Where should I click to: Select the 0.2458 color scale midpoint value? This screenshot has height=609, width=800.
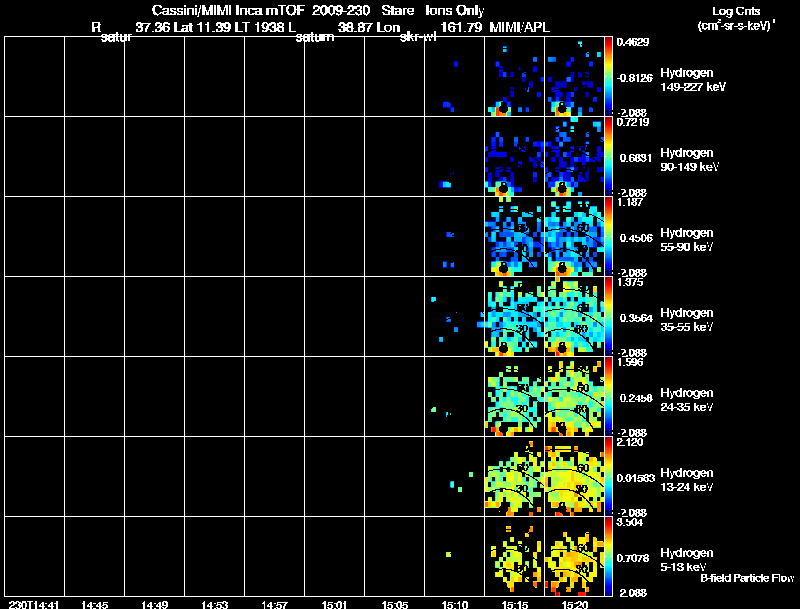click(636, 398)
